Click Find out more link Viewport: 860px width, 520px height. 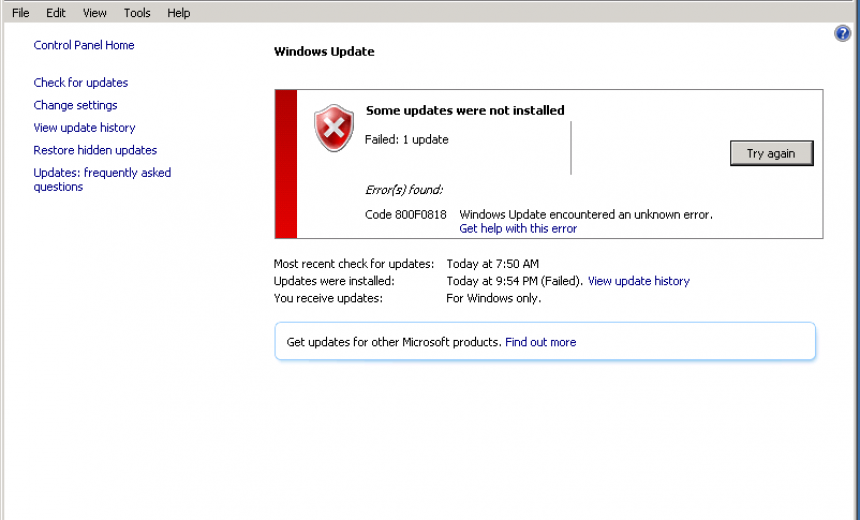pyautogui.click(x=540, y=342)
